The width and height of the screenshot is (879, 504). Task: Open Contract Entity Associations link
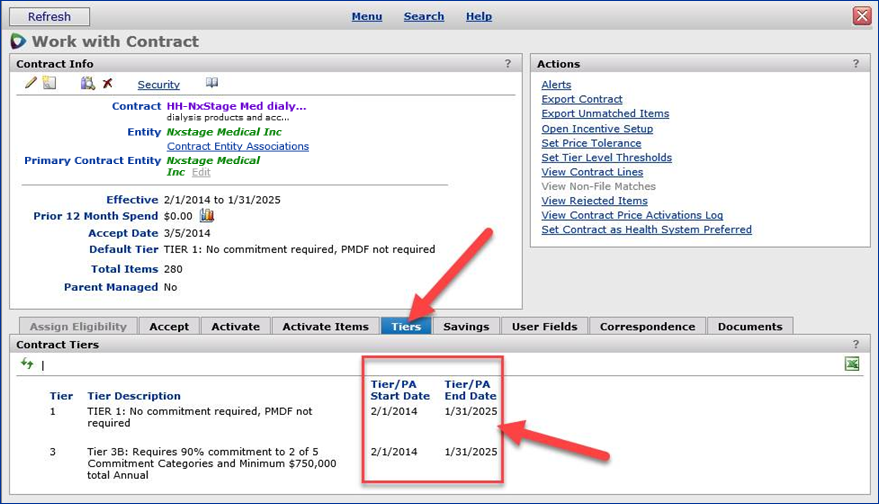click(x=237, y=146)
